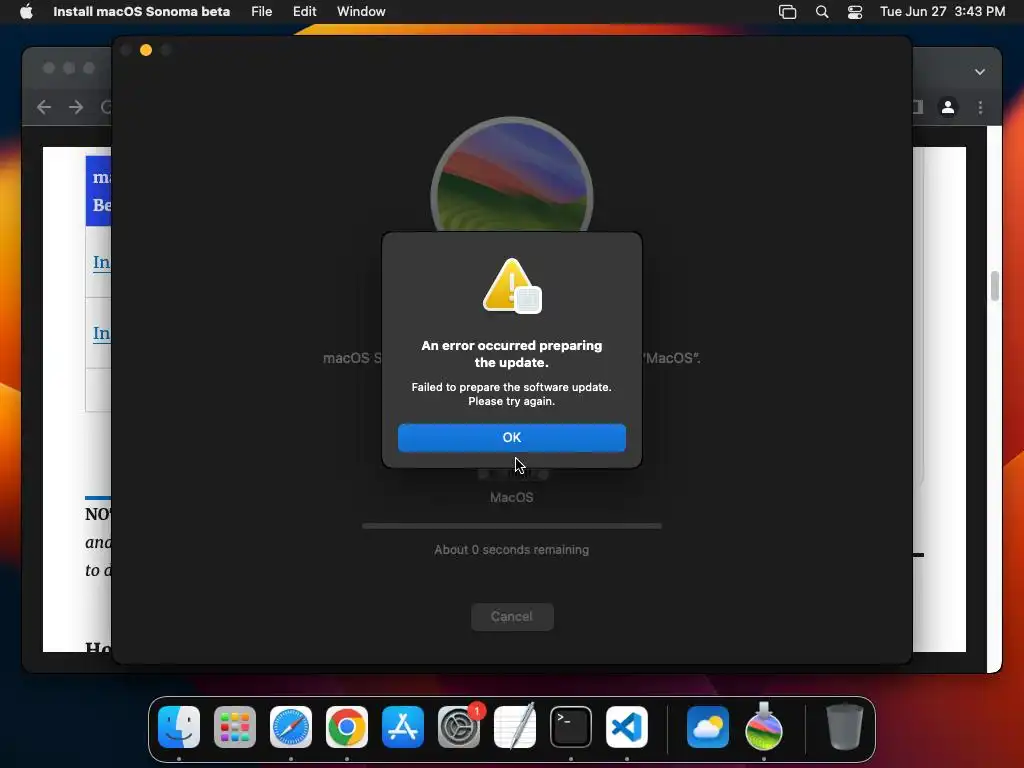This screenshot has width=1024, height=768.
Task: Open TextEdit from the Dock
Action: (515, 727)
